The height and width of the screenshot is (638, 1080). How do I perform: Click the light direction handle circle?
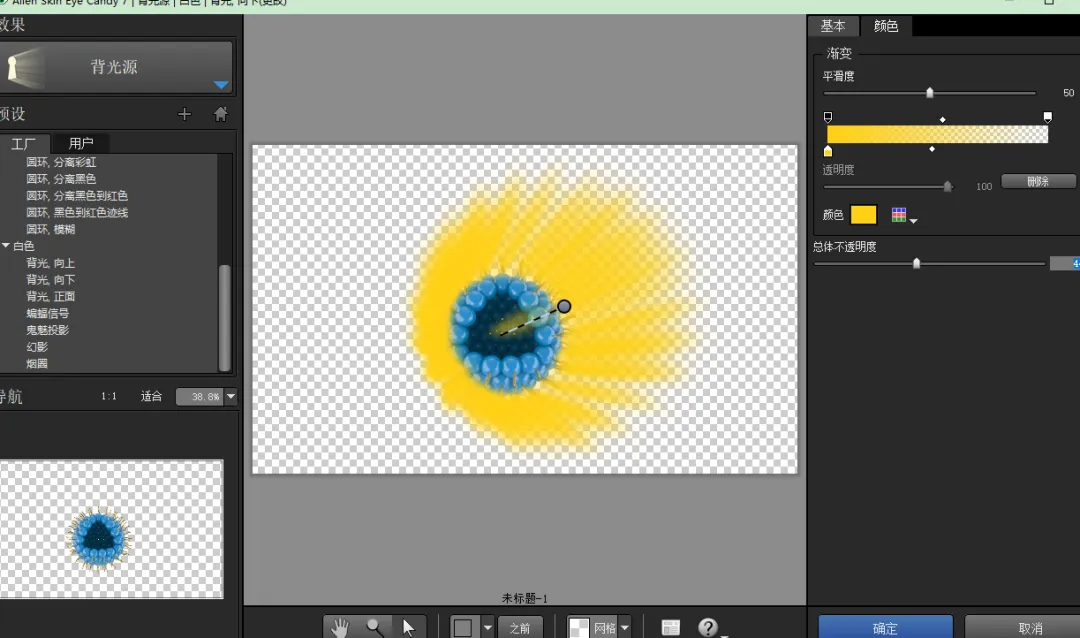click(564, 307)
